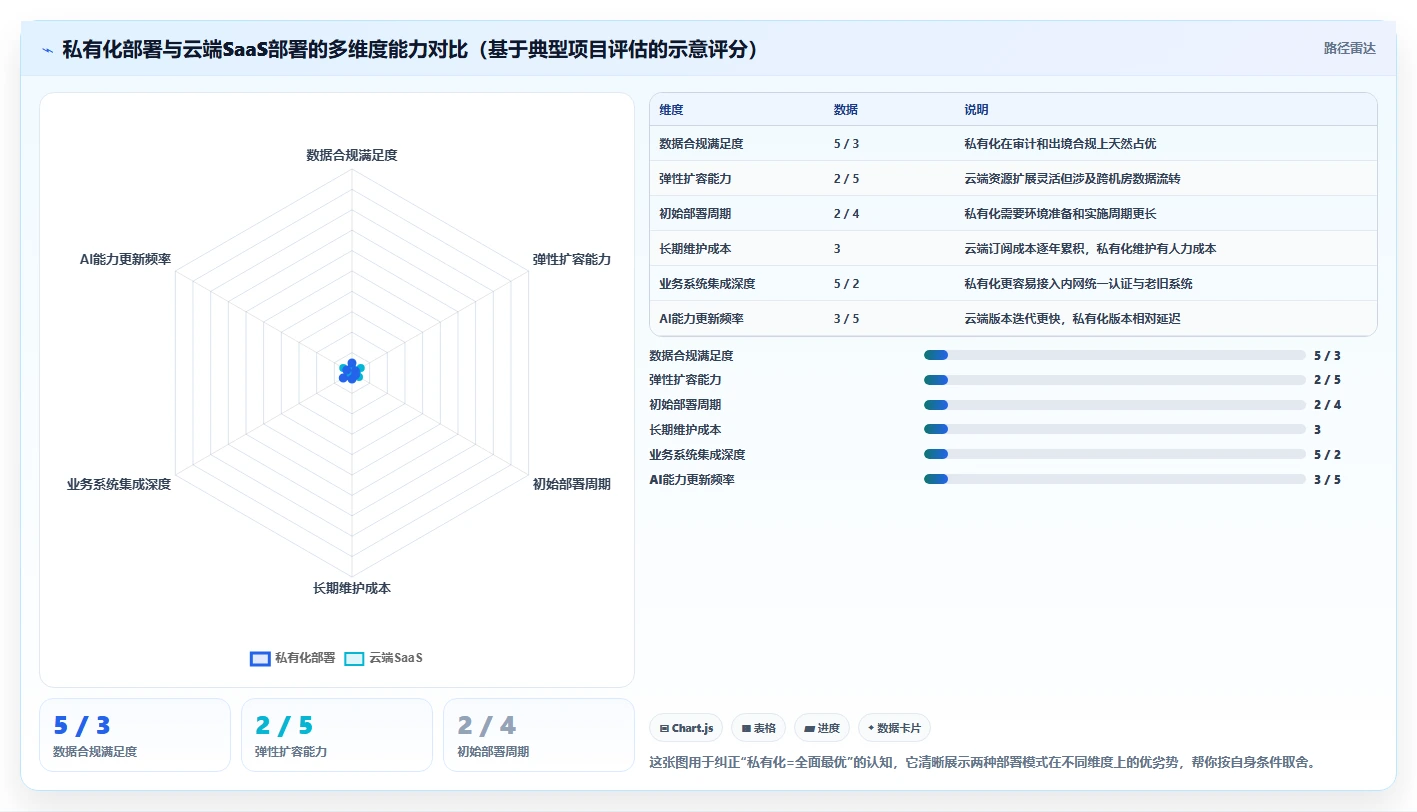This screenshot has width=1417, height=812.
Task: Click the chart title heading text
Action: pos(410,49)
